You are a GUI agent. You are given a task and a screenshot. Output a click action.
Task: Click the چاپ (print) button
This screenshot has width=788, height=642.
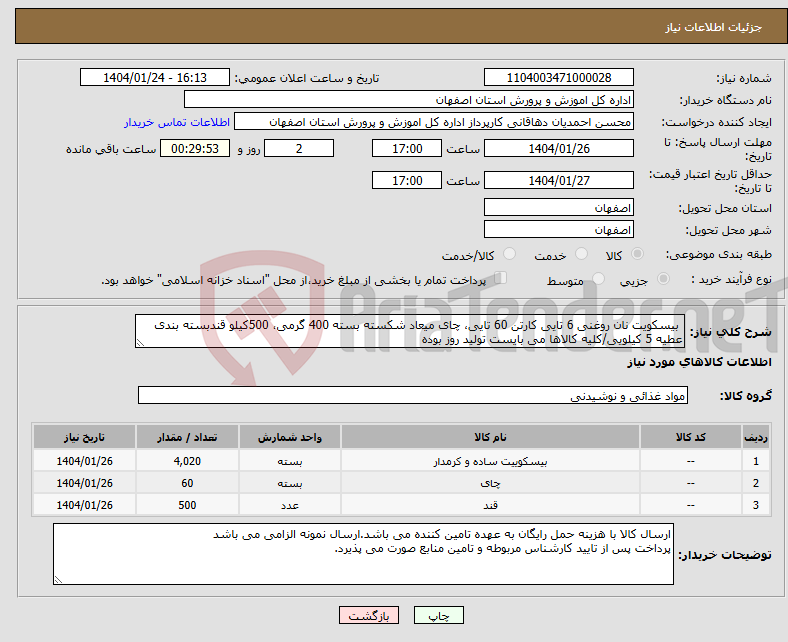pos(438,615)
